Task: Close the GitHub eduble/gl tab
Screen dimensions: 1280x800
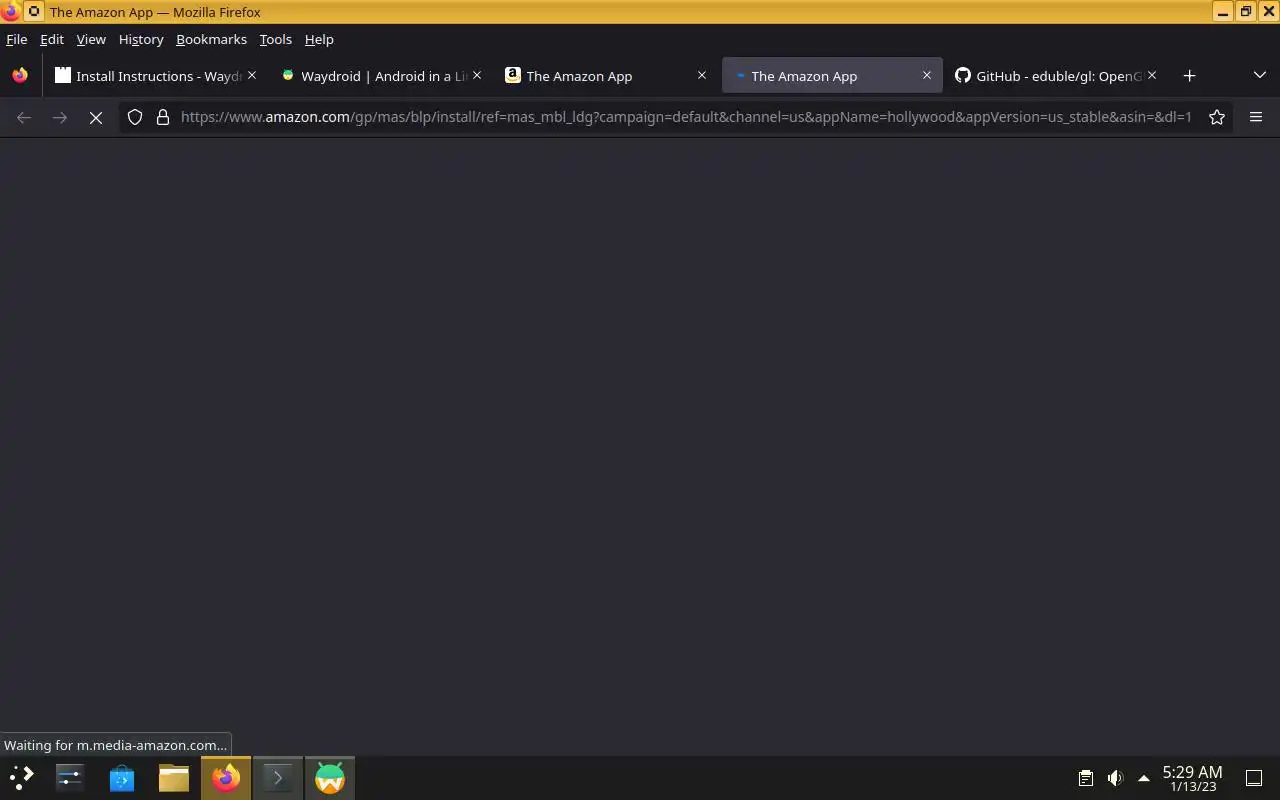Action: pyautogui.click(x=1152, y=75)
